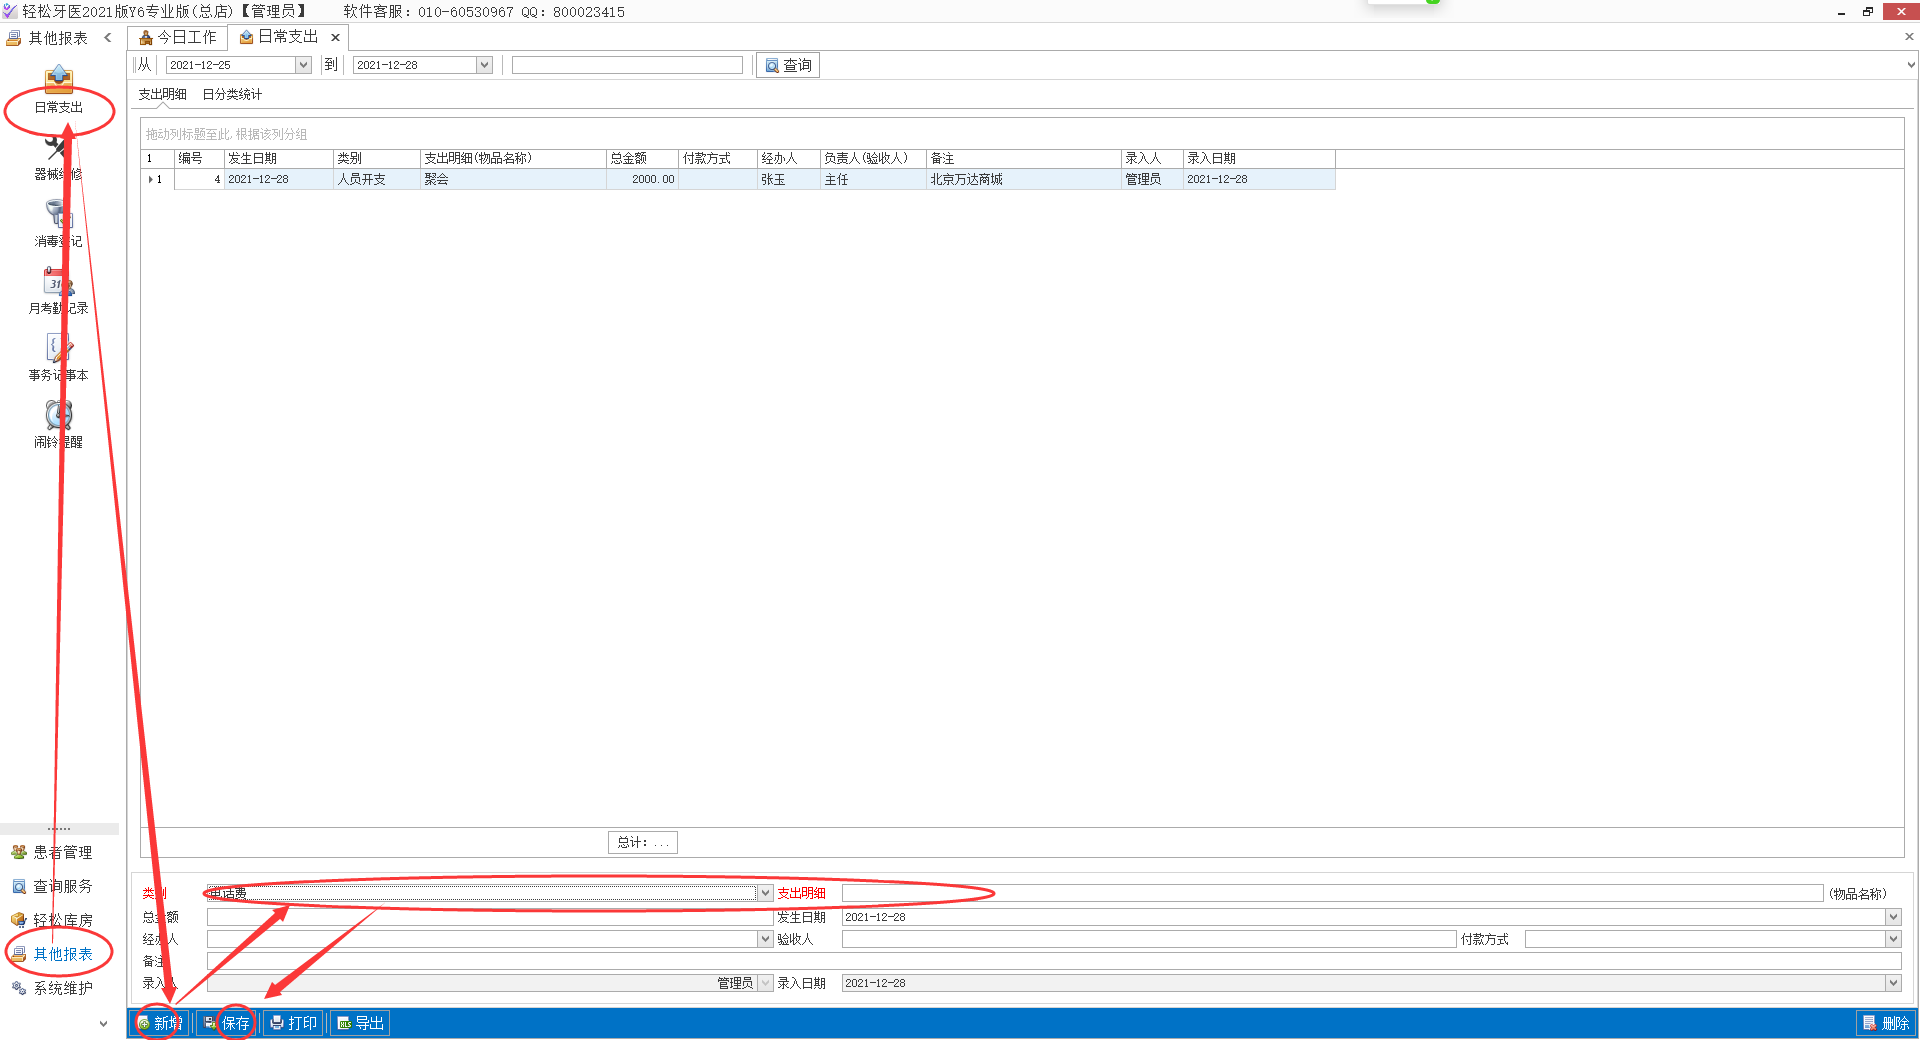The image size is (1920, 1040).
Task: Click the 保存 button
Action: [x=227, y=1023]
